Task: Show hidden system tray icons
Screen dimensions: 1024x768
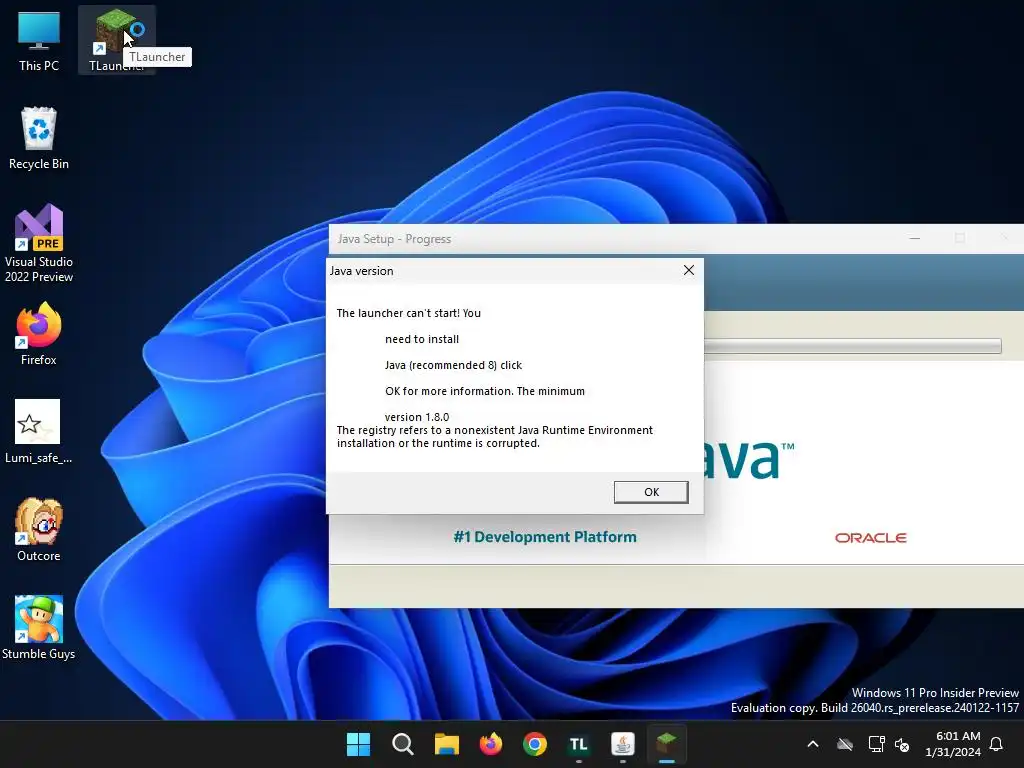Action: click(813, 744)
